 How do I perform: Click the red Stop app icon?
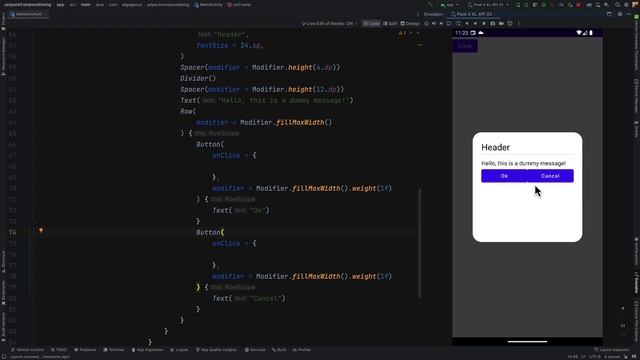pos(578,5)
